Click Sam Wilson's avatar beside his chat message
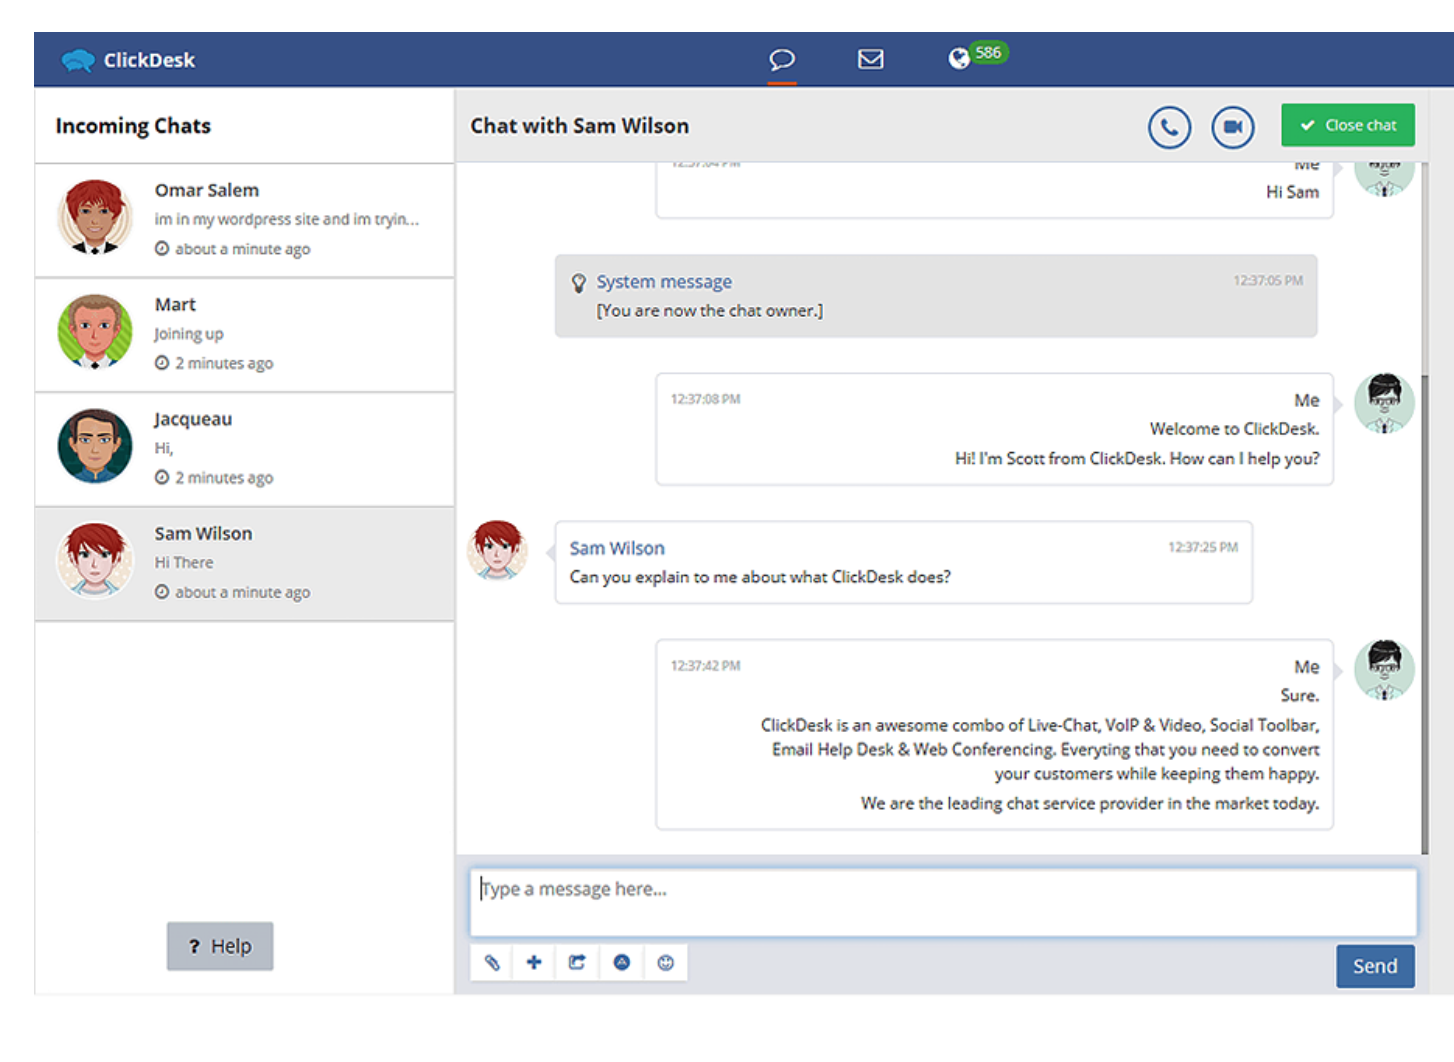This screenshot has height=1062, width=1454. click(498, 550)
